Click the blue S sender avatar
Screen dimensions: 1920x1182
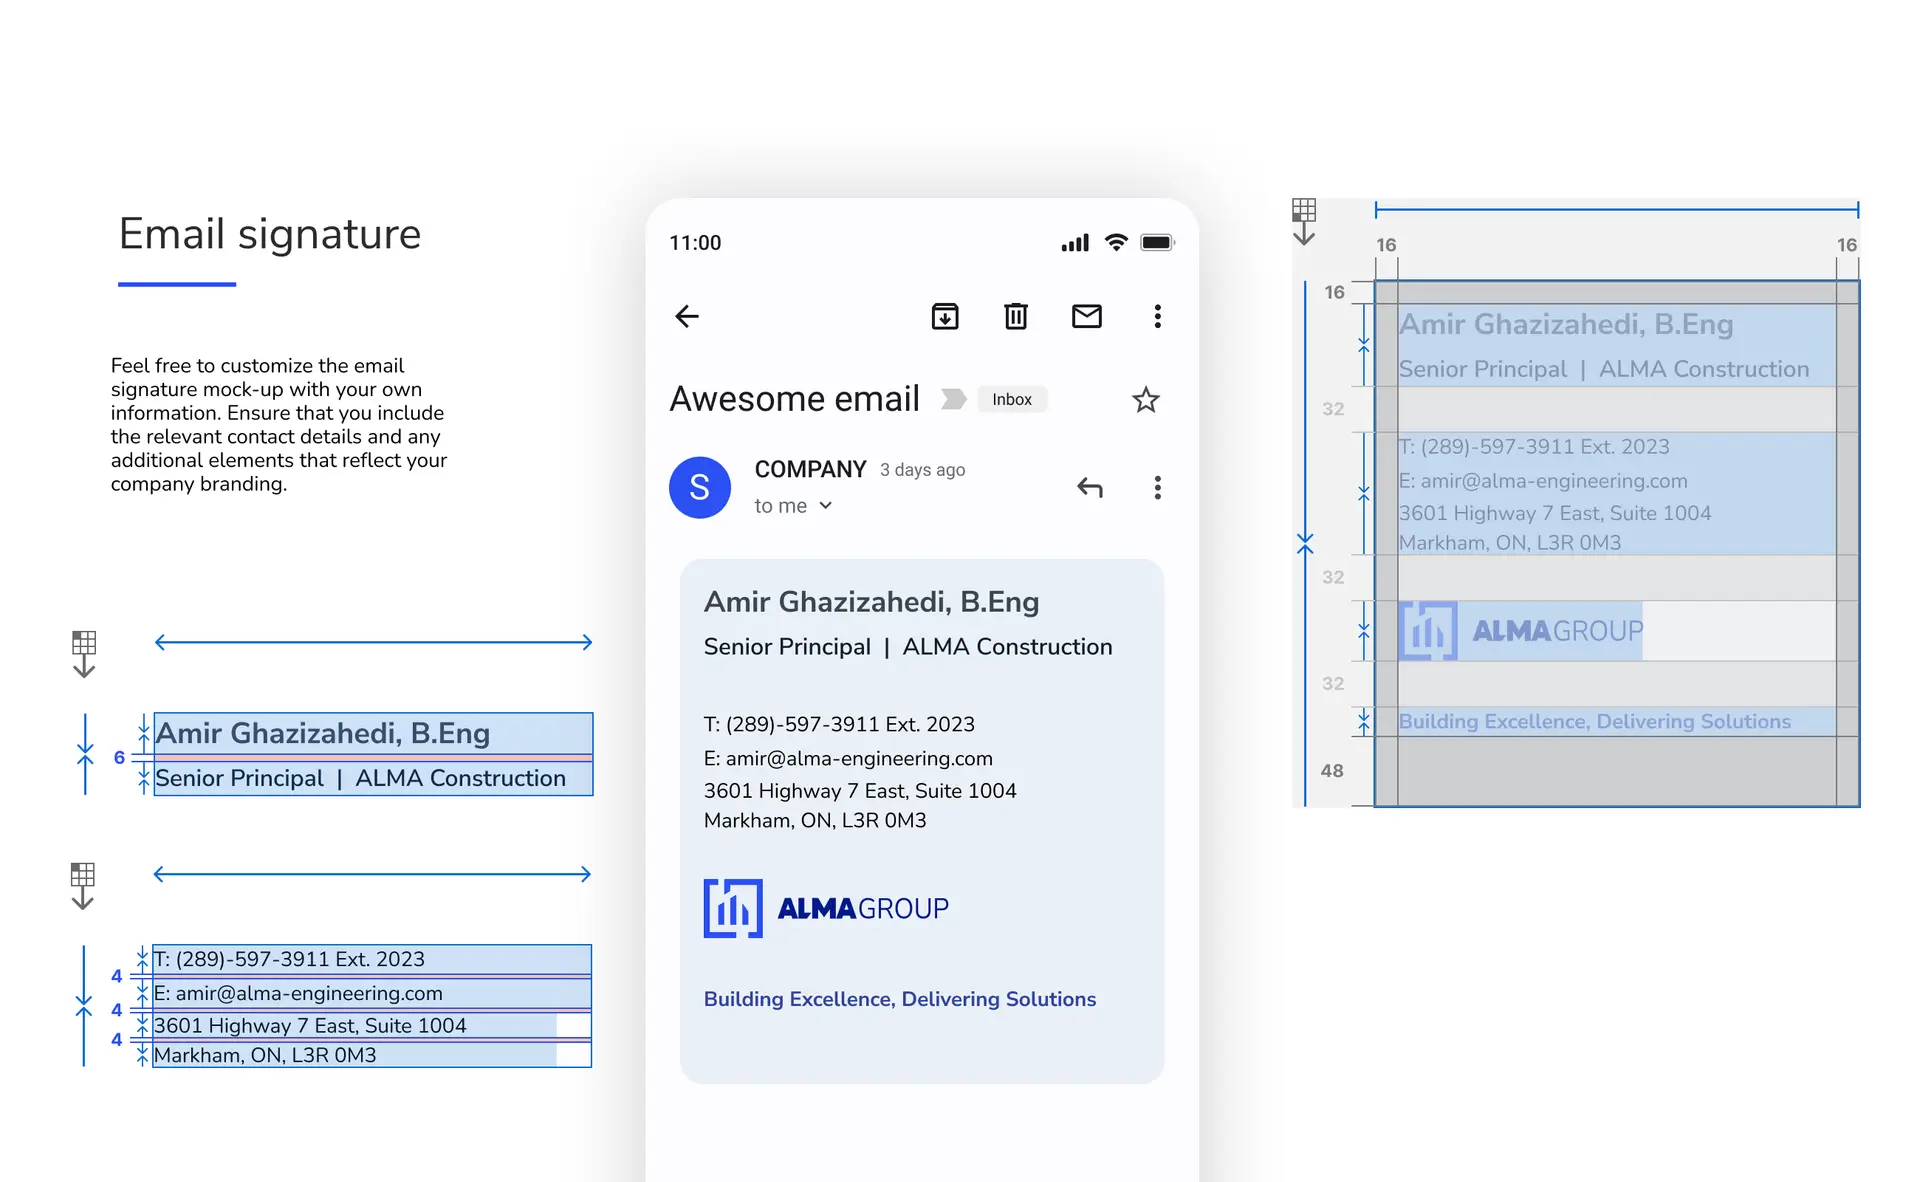(699, 488)
